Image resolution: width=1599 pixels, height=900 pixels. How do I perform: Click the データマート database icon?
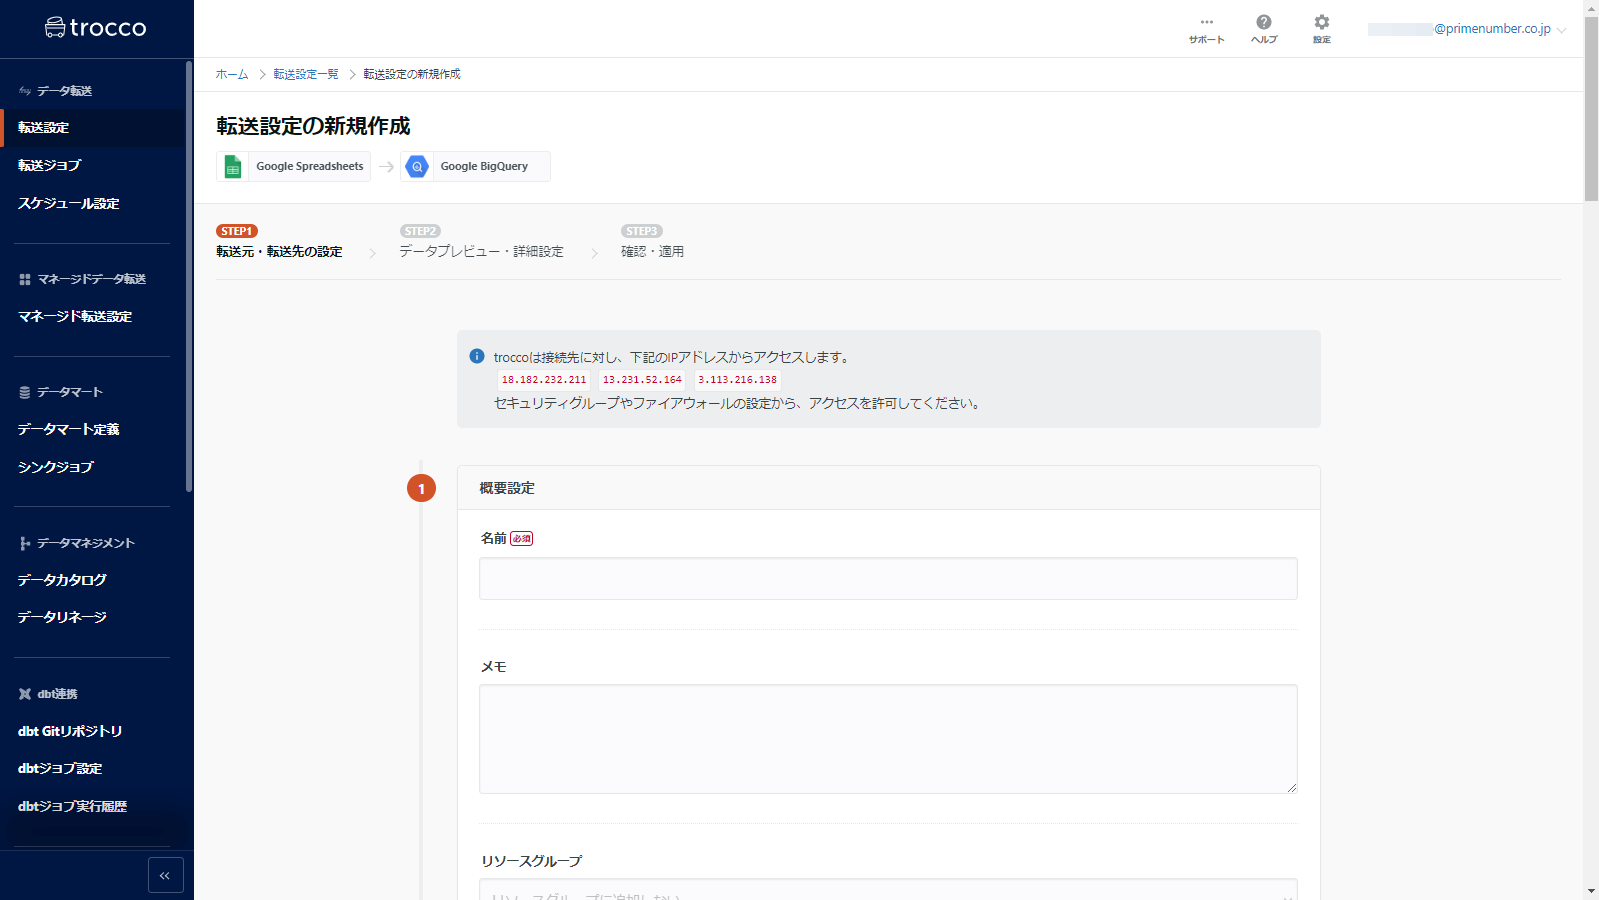(25, 392)
